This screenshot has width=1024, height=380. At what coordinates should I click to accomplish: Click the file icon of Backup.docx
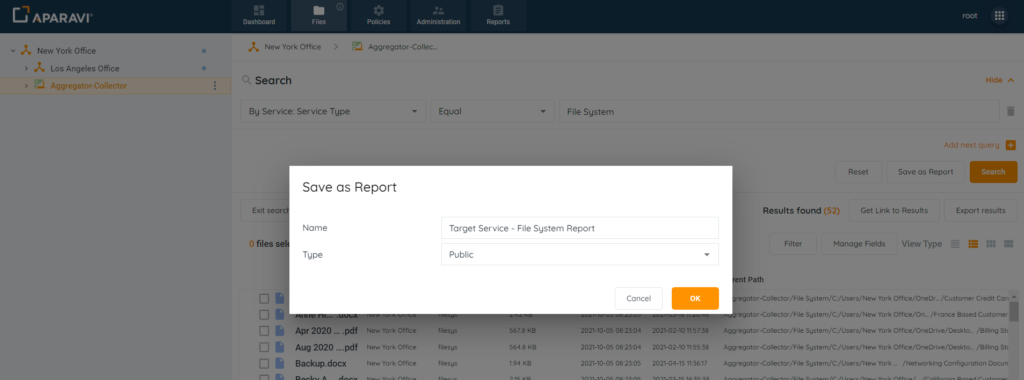coord(280,363)
